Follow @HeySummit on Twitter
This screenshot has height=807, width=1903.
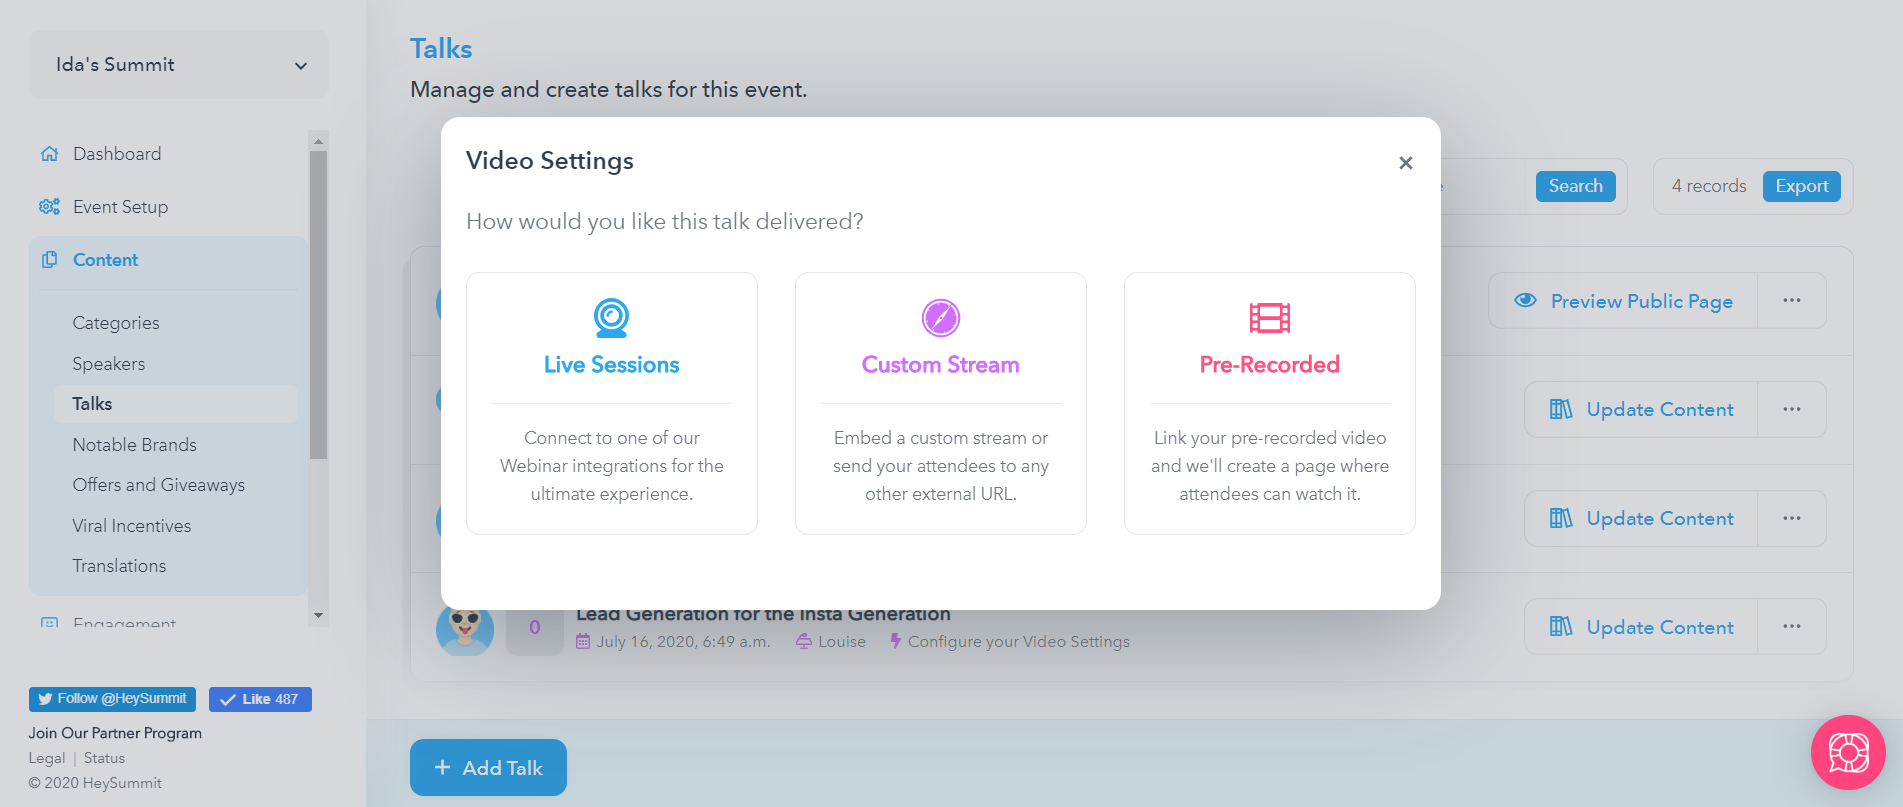pyautogui.click(x=112, y=699)
